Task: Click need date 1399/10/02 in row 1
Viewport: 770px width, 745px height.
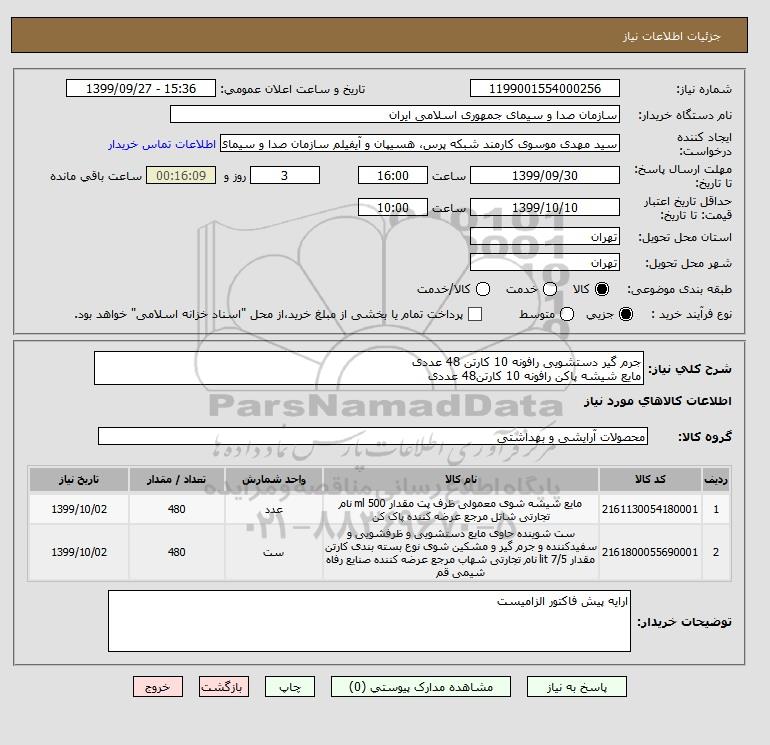Action: pos(79,509)
